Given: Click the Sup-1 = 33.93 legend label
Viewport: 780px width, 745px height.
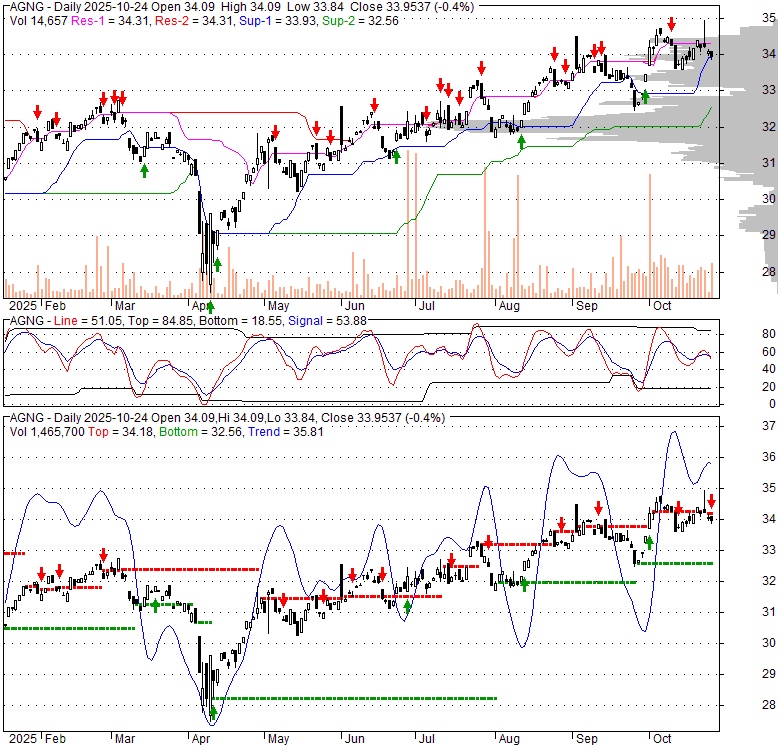Looking at the screenshot, I should [x=278, y=21].
